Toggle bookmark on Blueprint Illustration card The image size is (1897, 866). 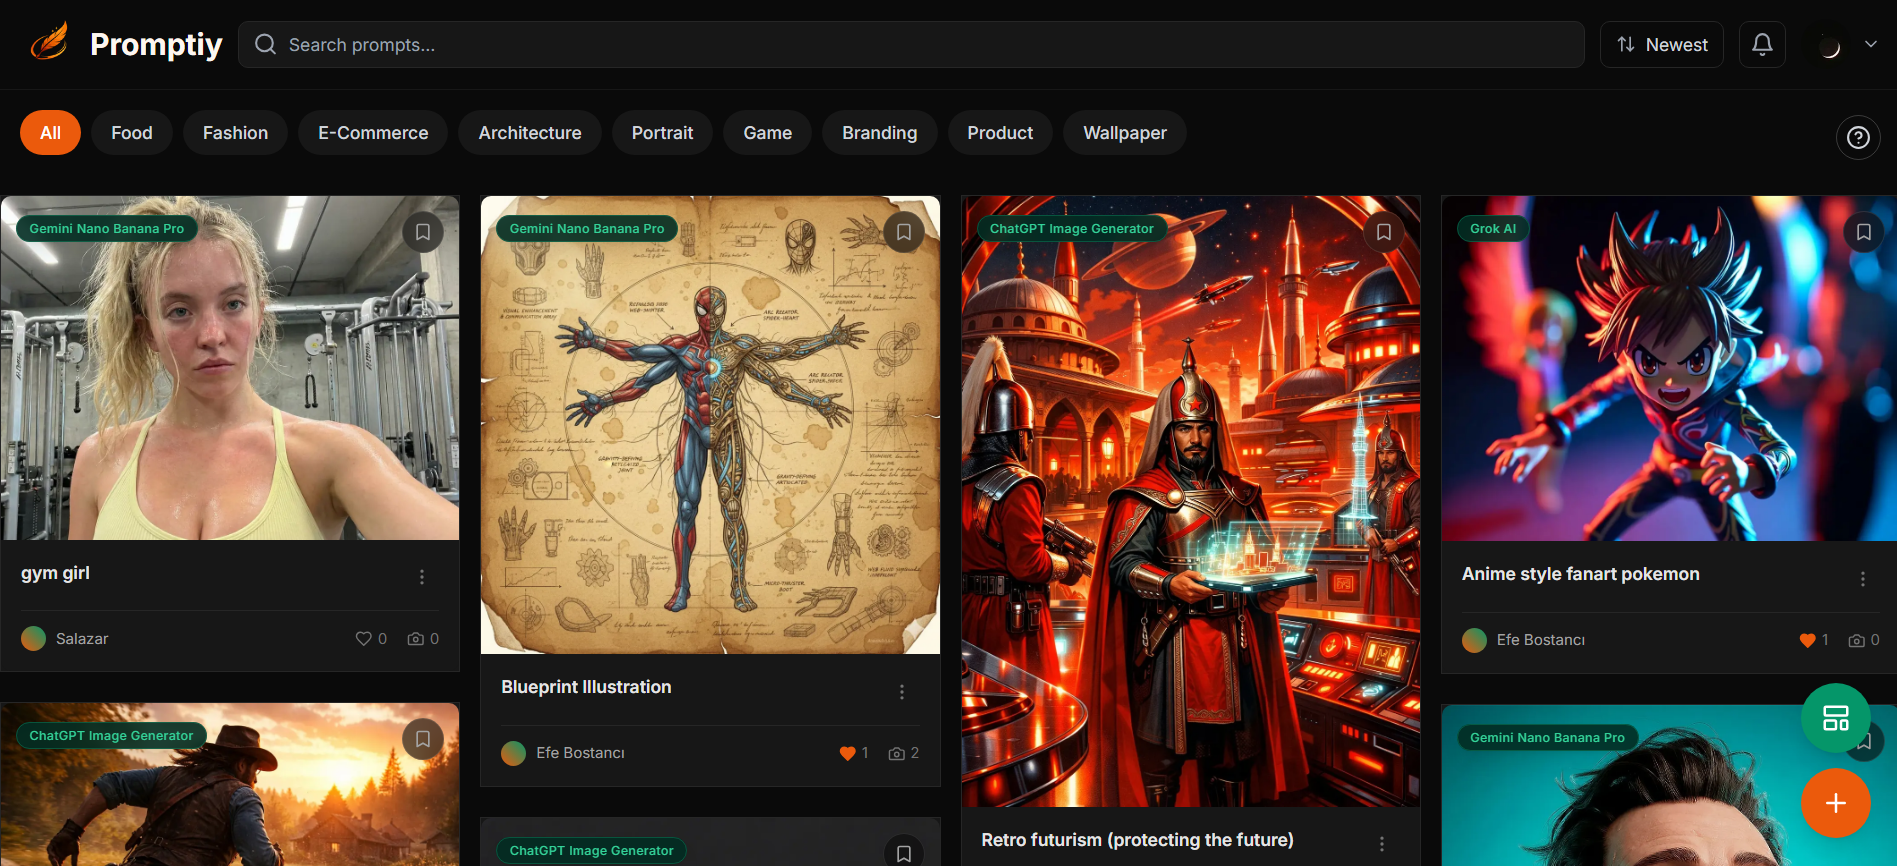click(x=903, y=232)
